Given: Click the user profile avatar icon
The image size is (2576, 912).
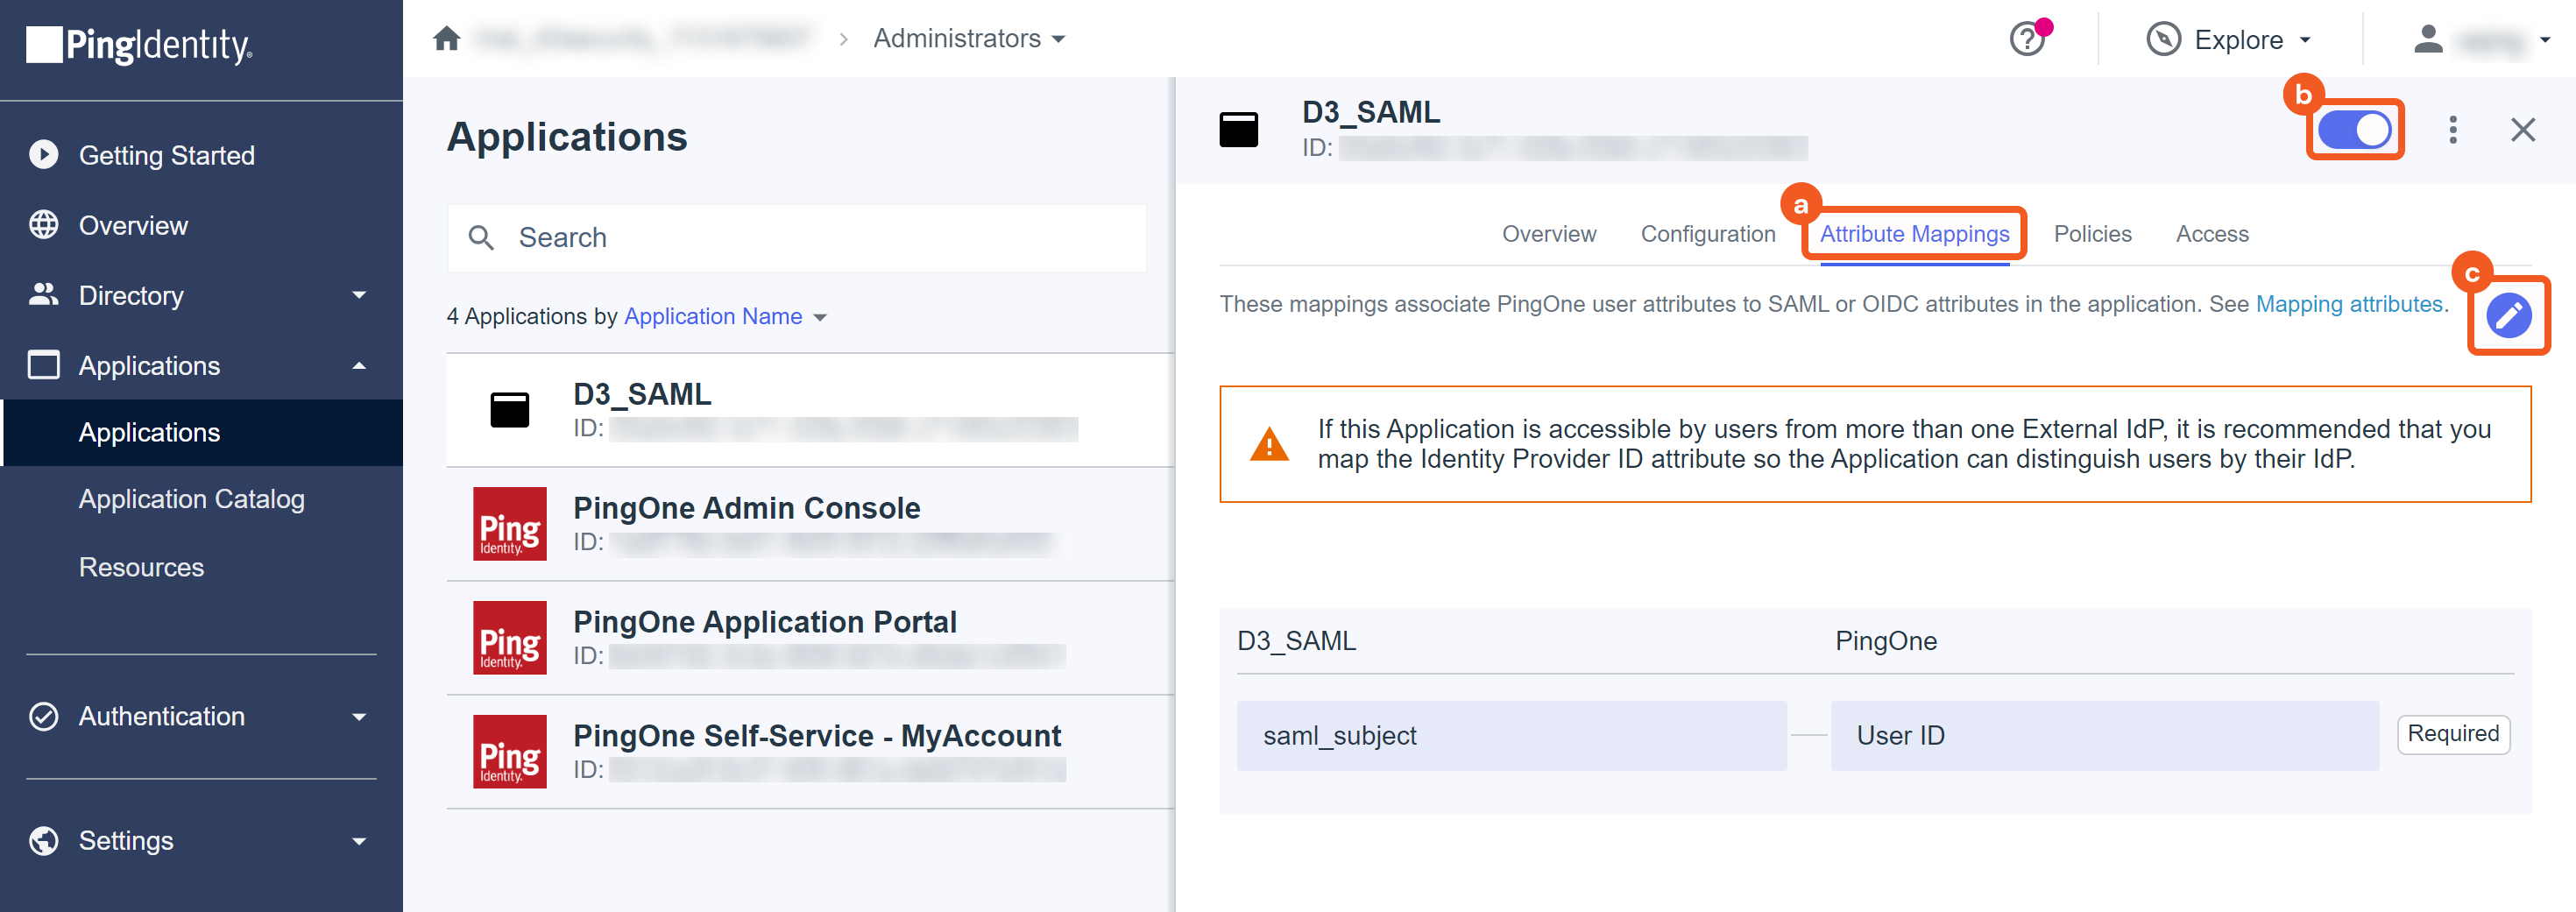Looking at the screenshot, I should (2427, 40).
